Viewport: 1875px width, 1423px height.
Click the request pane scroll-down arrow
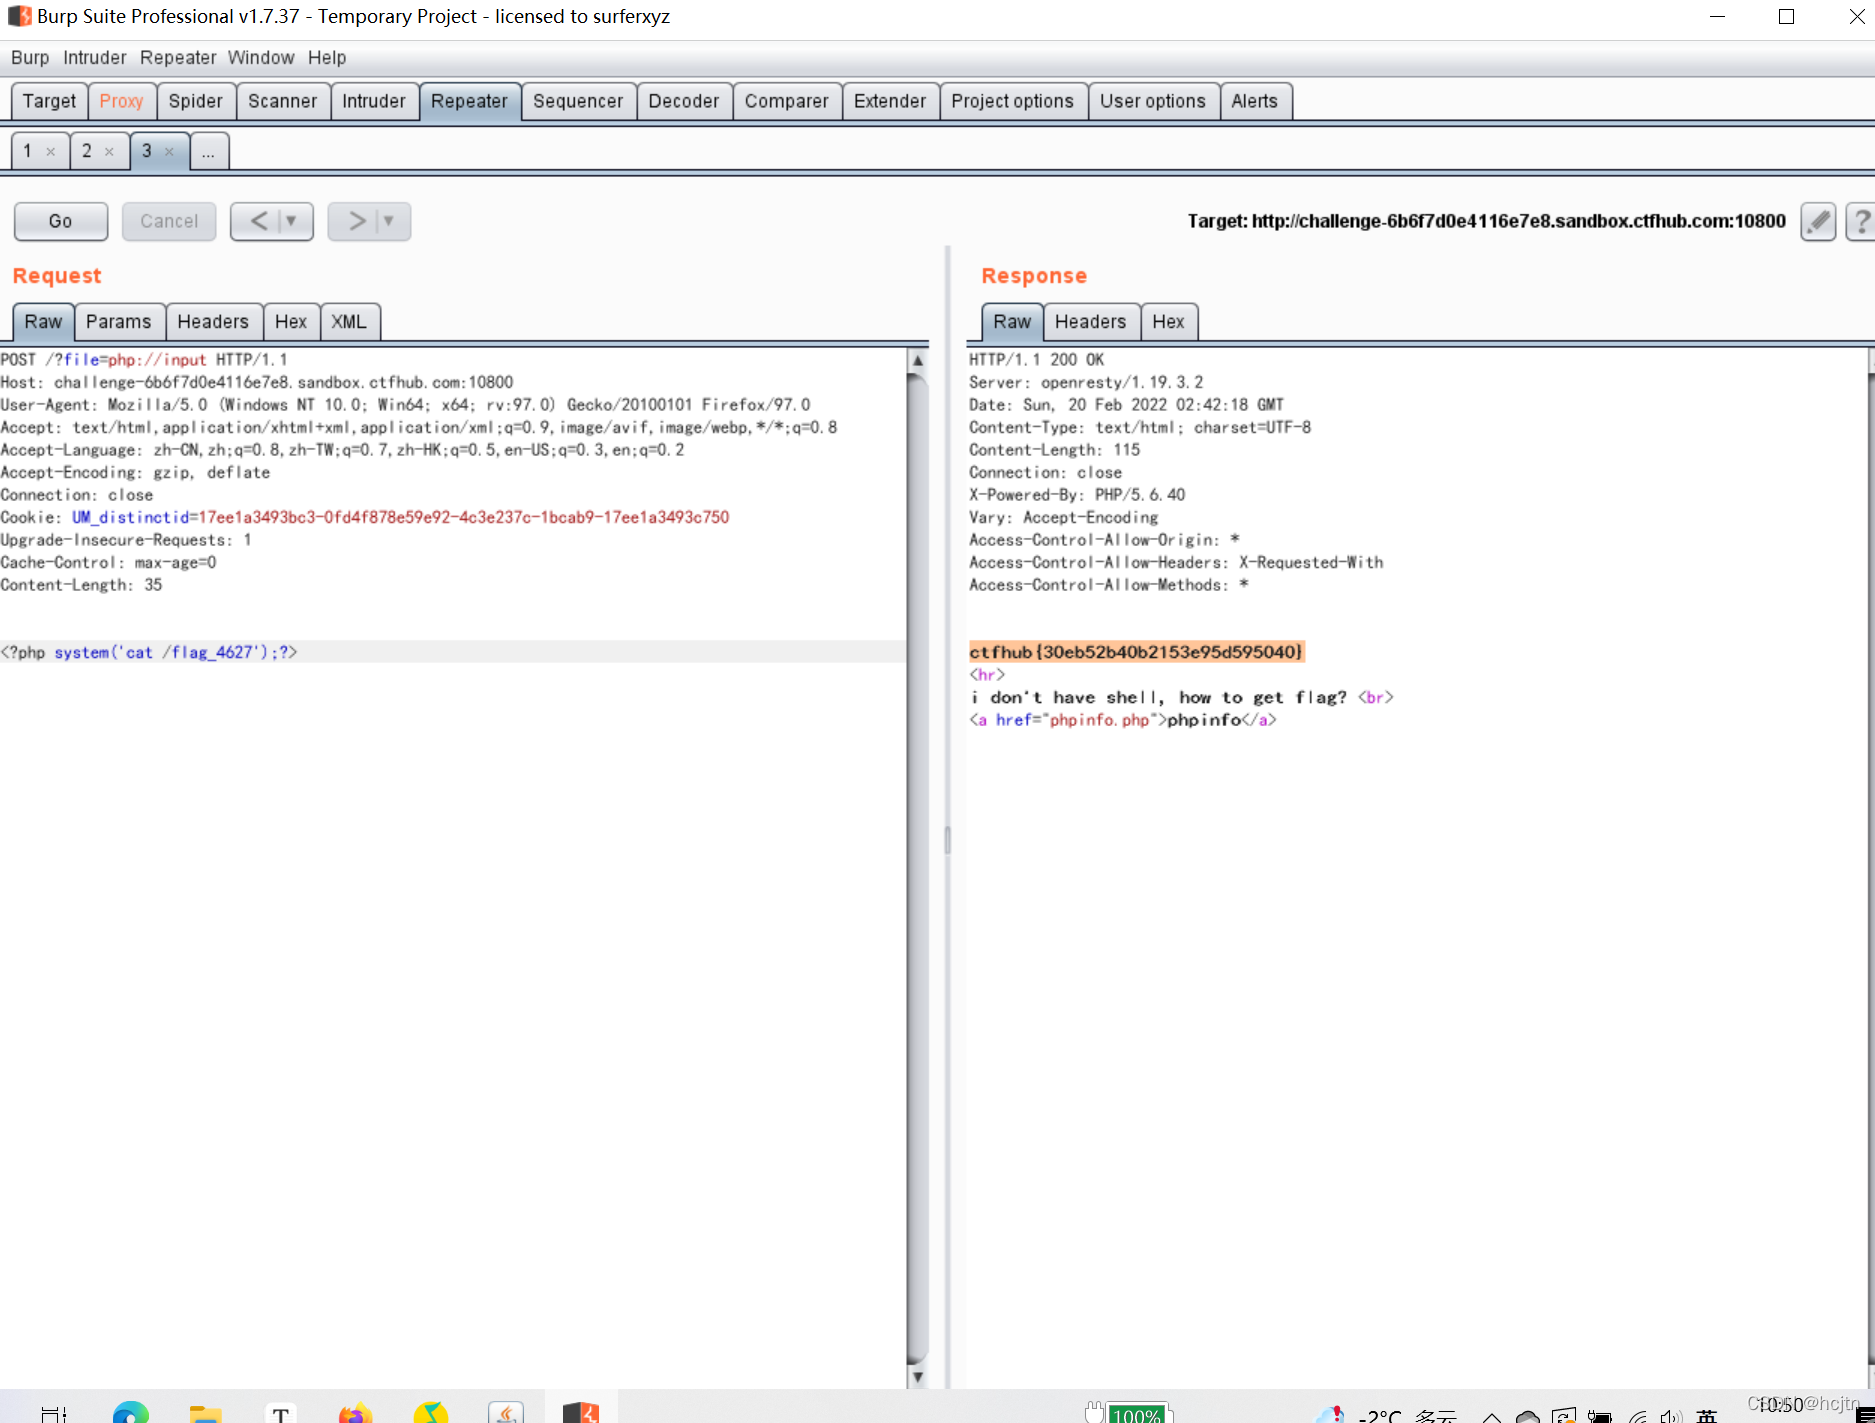[917, 1376]
